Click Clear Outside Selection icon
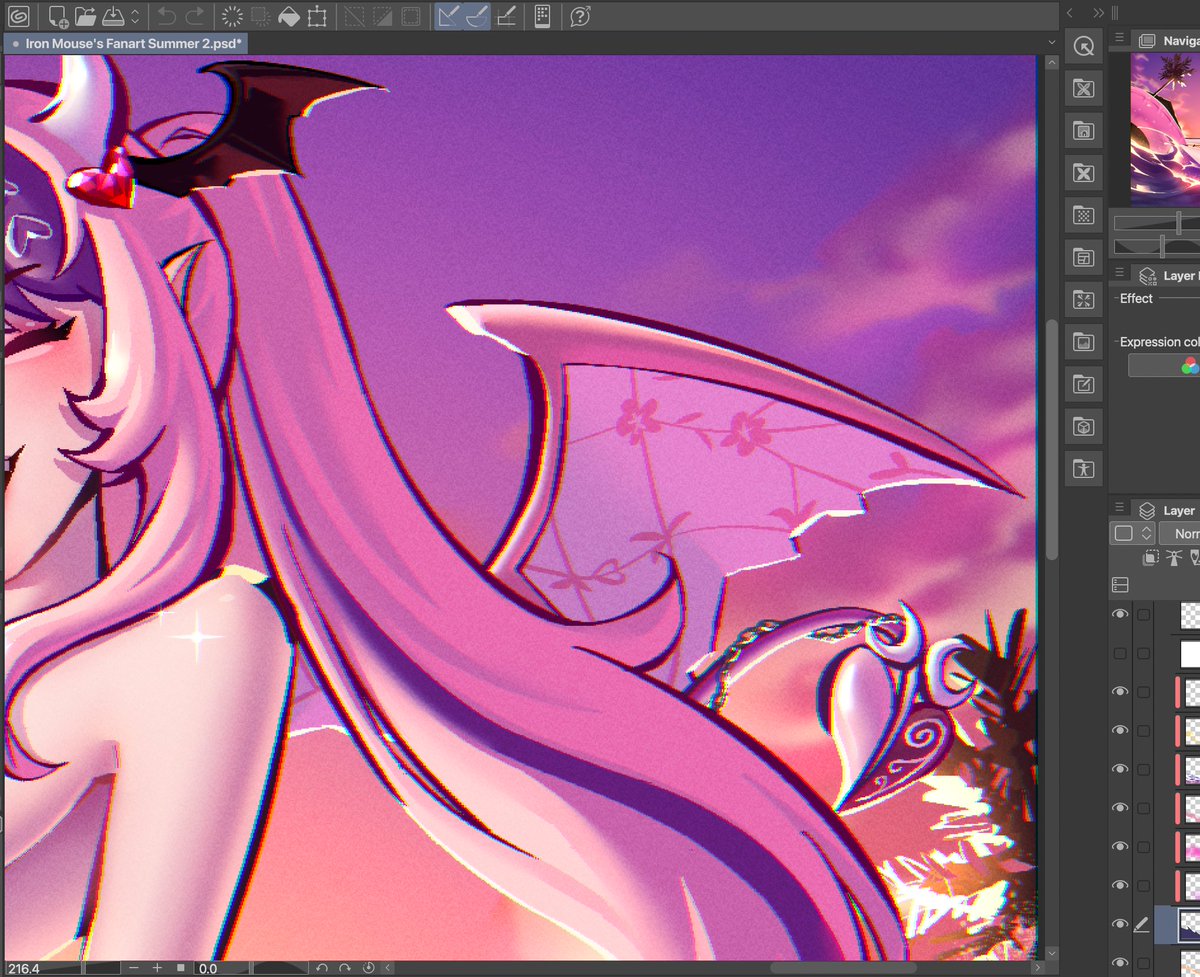The image size is (1200, 977). [x=260, y=16]
